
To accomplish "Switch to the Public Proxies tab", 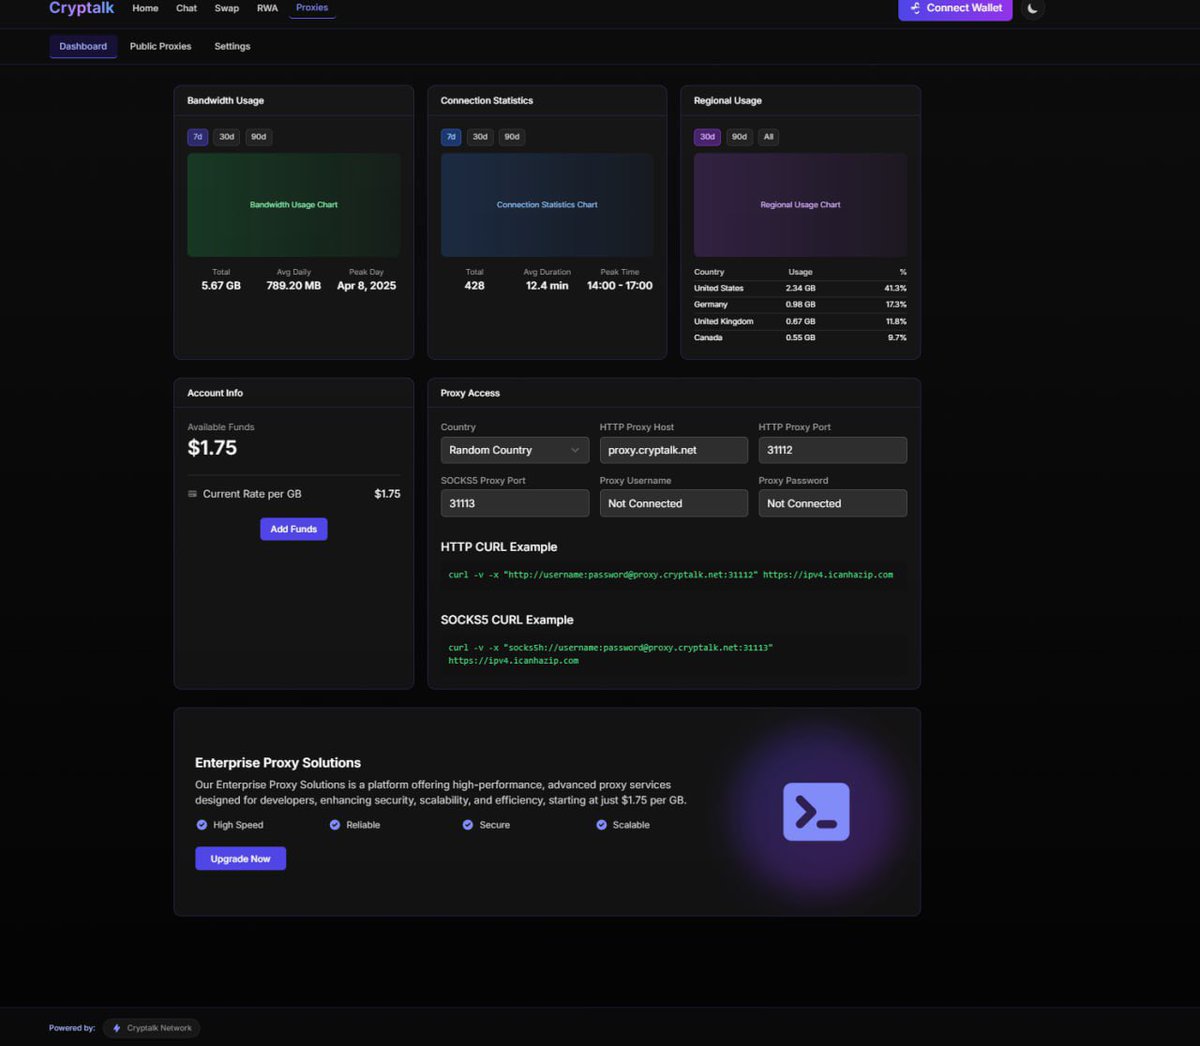I will coord(160,46).
